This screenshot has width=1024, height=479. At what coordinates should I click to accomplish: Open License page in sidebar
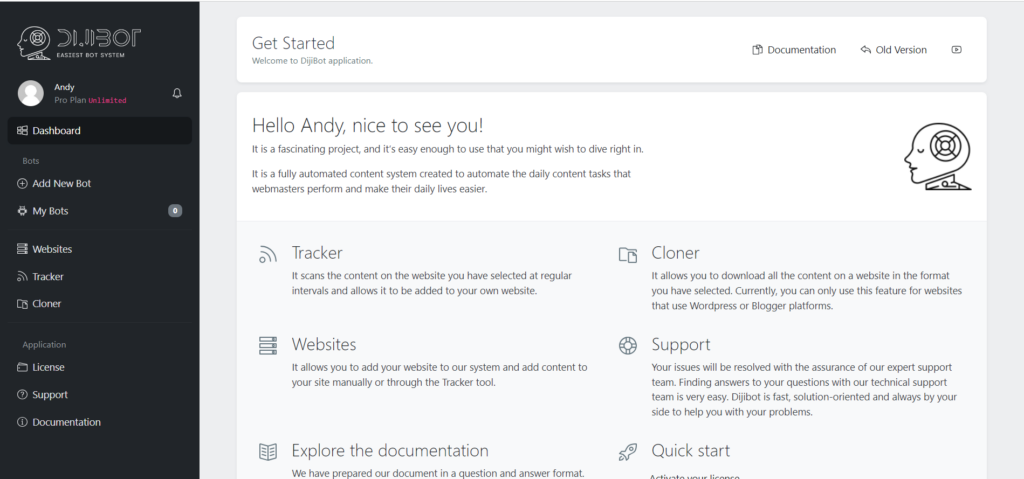[x=100, y=367]
